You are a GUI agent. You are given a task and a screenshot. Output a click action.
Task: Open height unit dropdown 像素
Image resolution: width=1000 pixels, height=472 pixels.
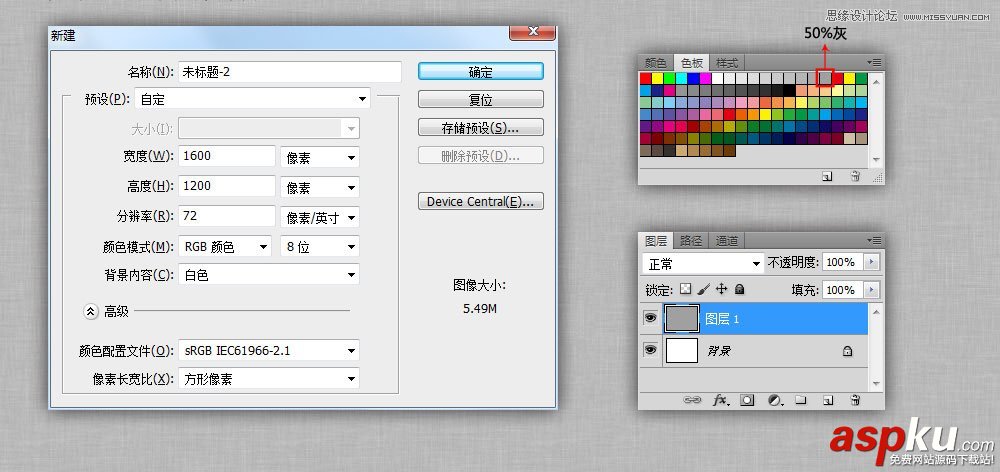320,188
